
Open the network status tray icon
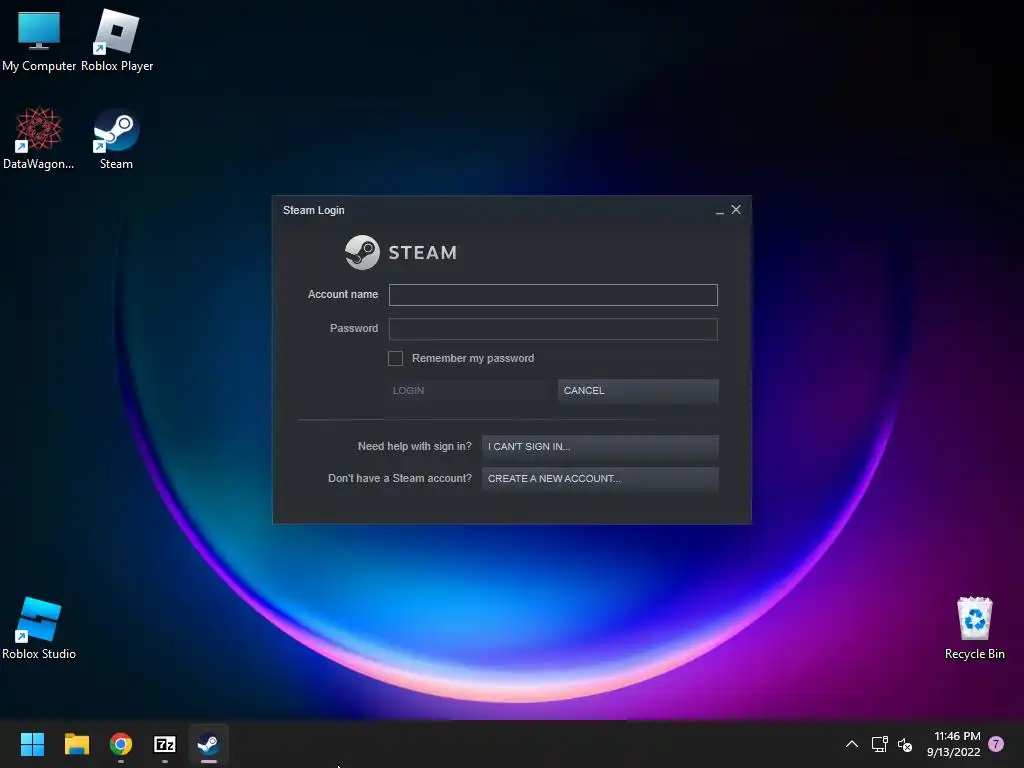click(879, 744)
